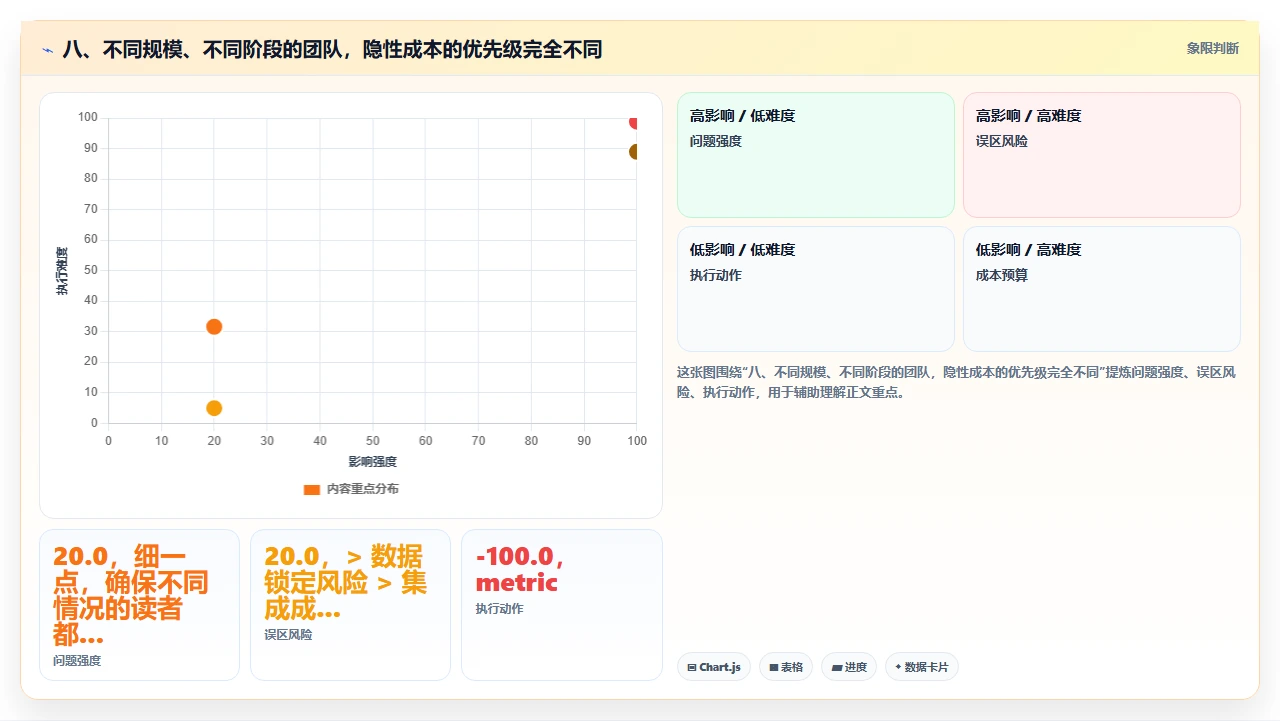Click the 执行动作 label under the red metric
The image size is (1280, 721).
pyautogui.click(x=499, y=609)
